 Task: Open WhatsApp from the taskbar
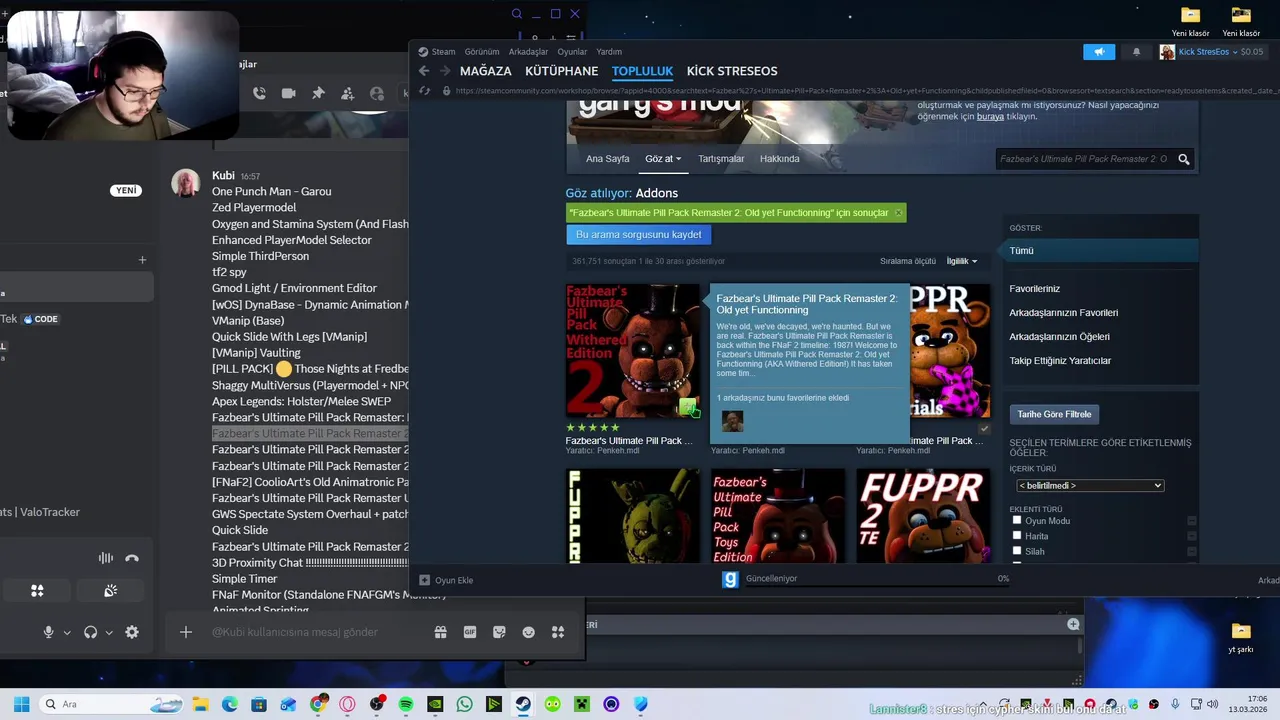pos(464,704)
